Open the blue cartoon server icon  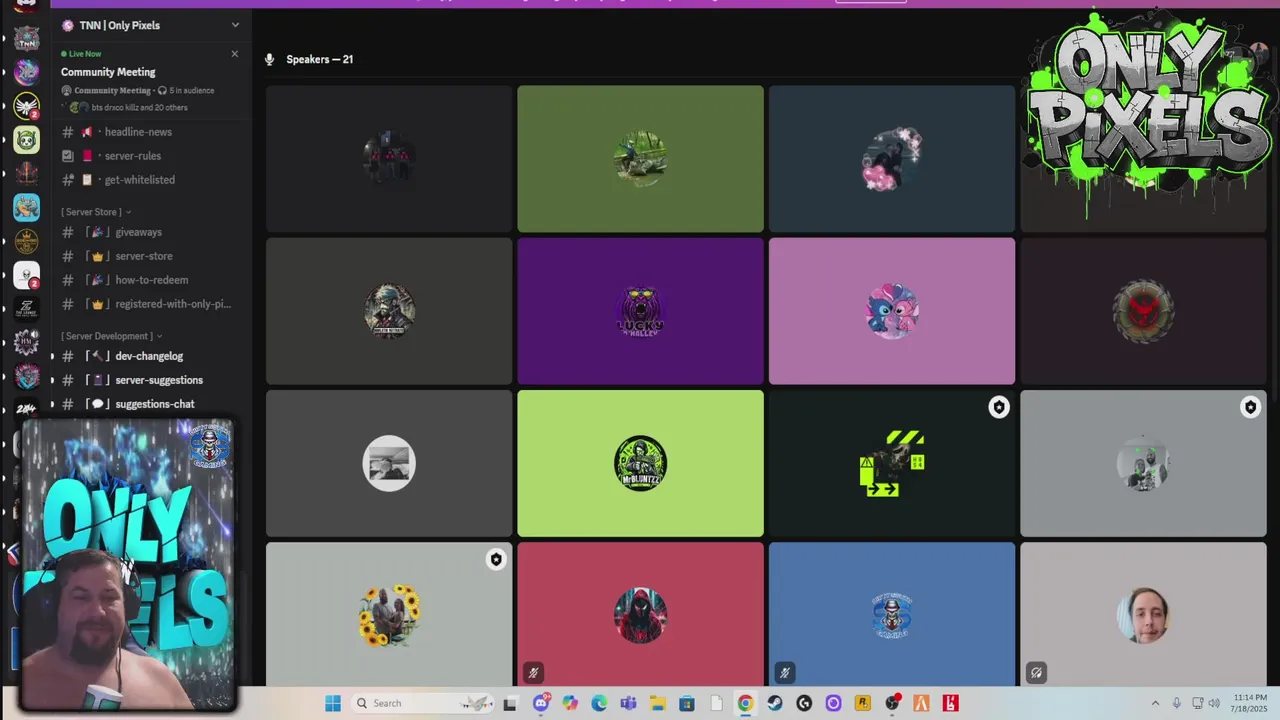coord(27,207)
